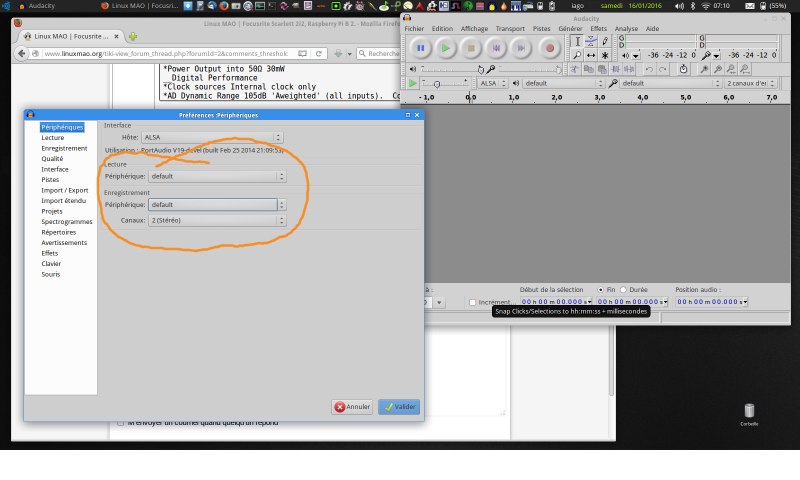
Task: Select the Durée radio button
Action: click(623, 289)
